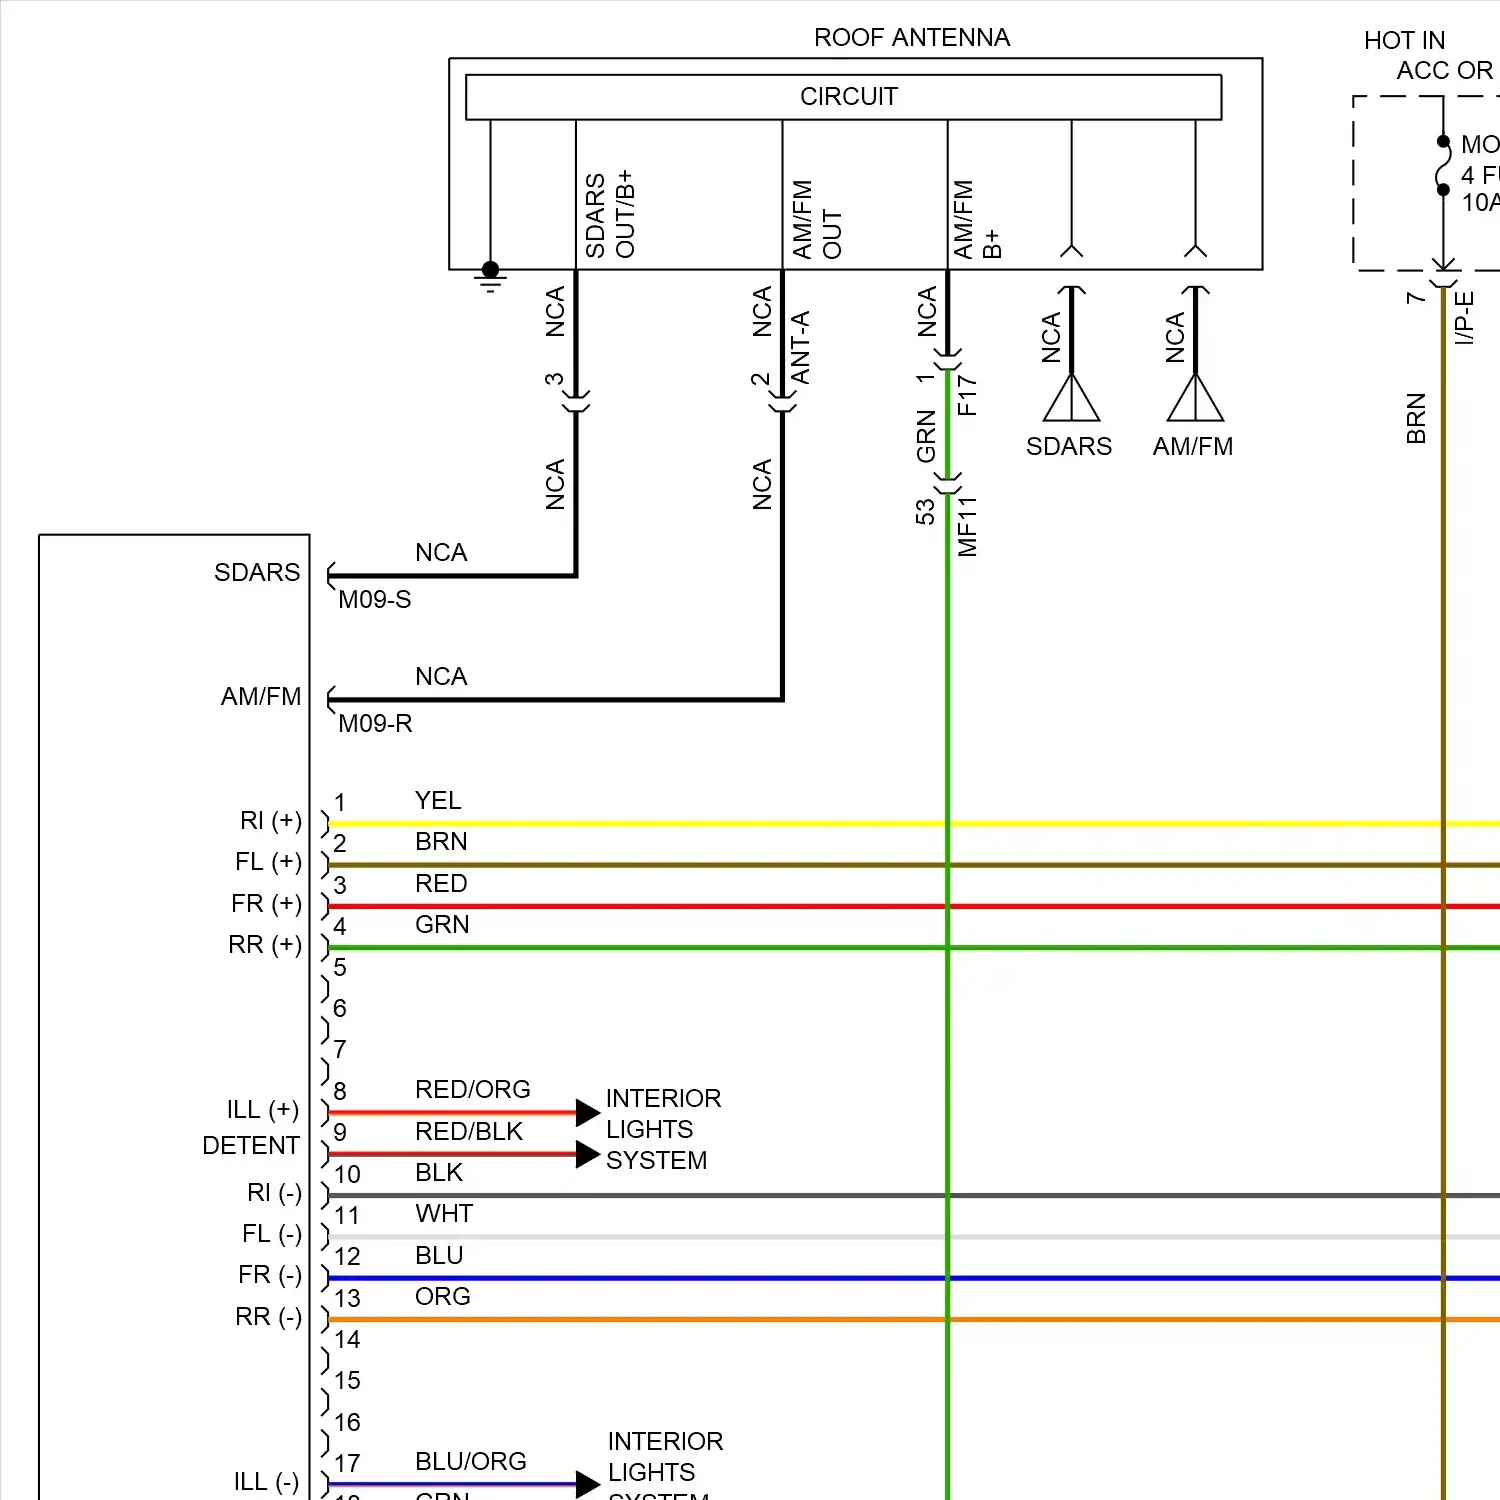Screen dimensions: 1500x1500
Task: Click the orange wire running from pin 13
Action: [x=914, y=1319]
